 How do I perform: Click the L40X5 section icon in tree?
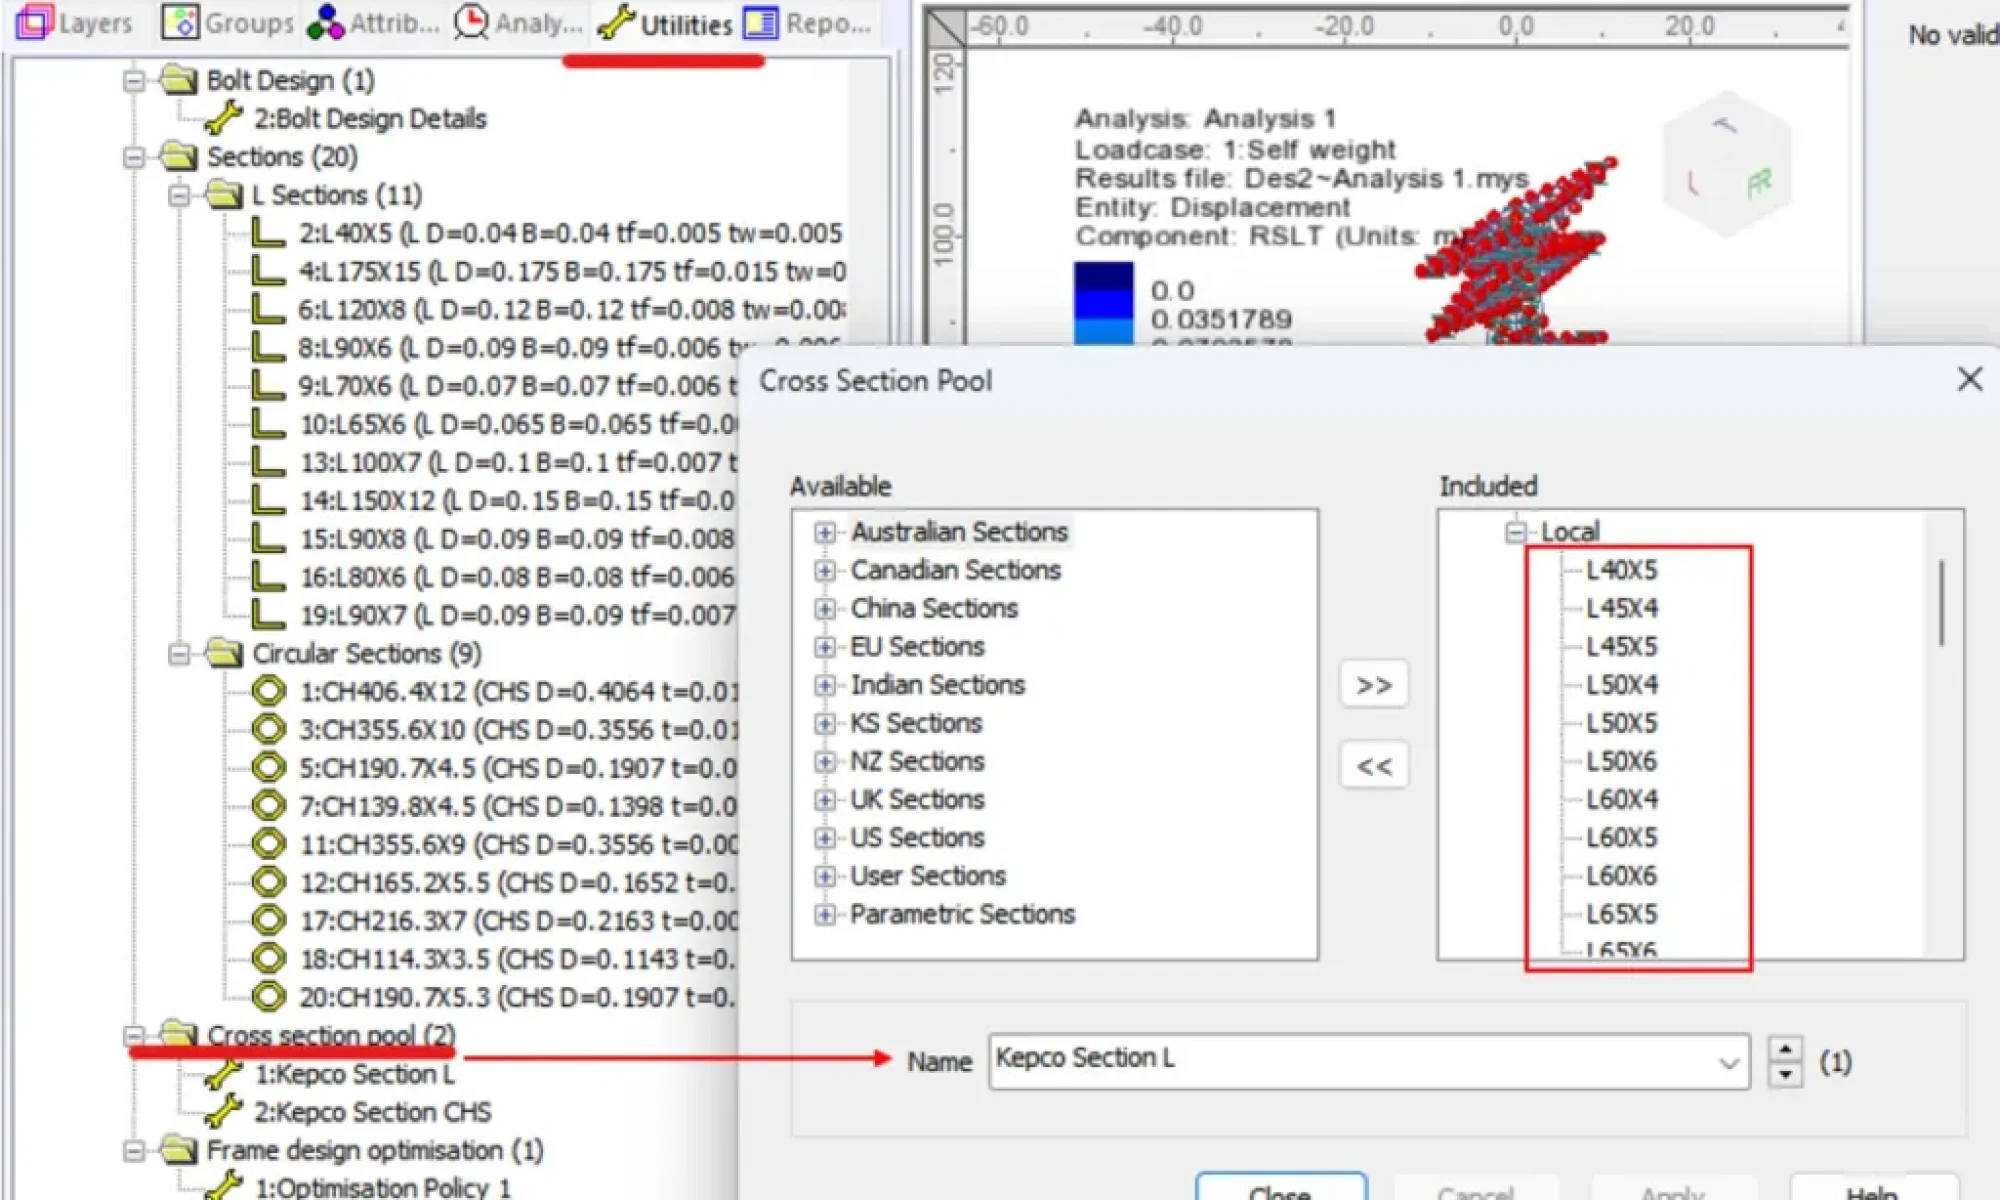click(x=267, y=233)
